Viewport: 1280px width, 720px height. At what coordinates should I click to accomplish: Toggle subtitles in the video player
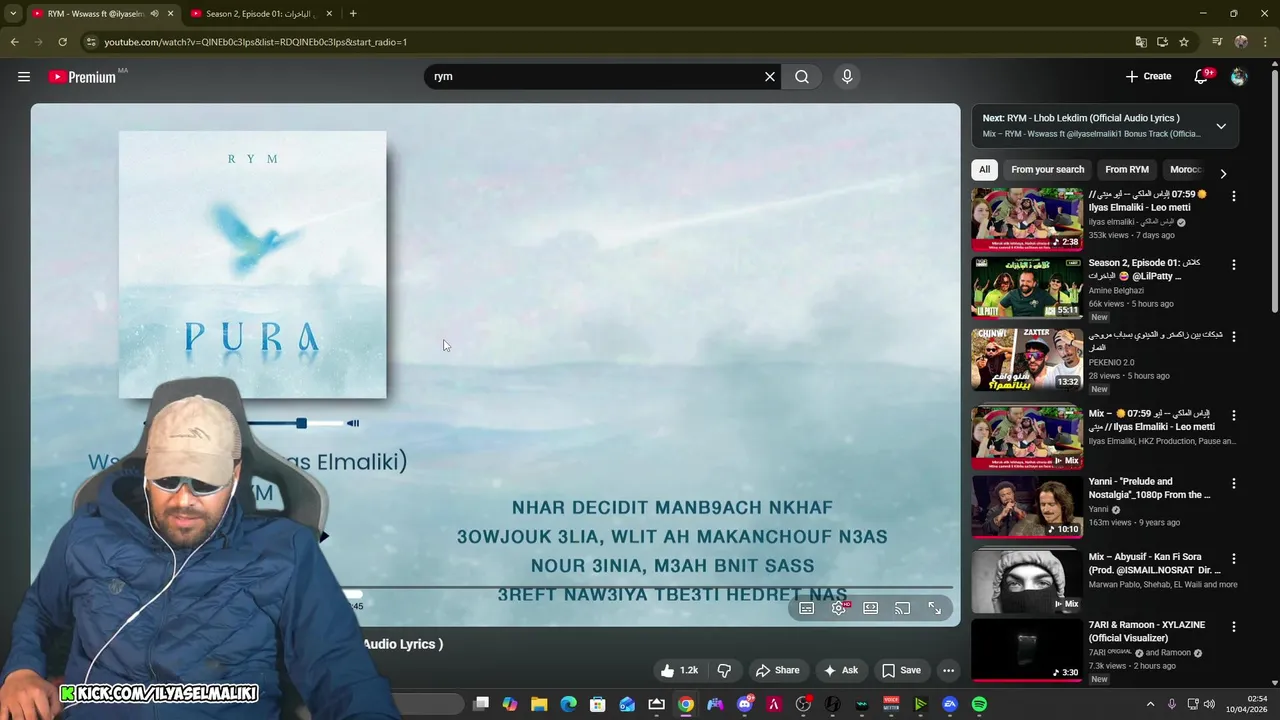807,608
